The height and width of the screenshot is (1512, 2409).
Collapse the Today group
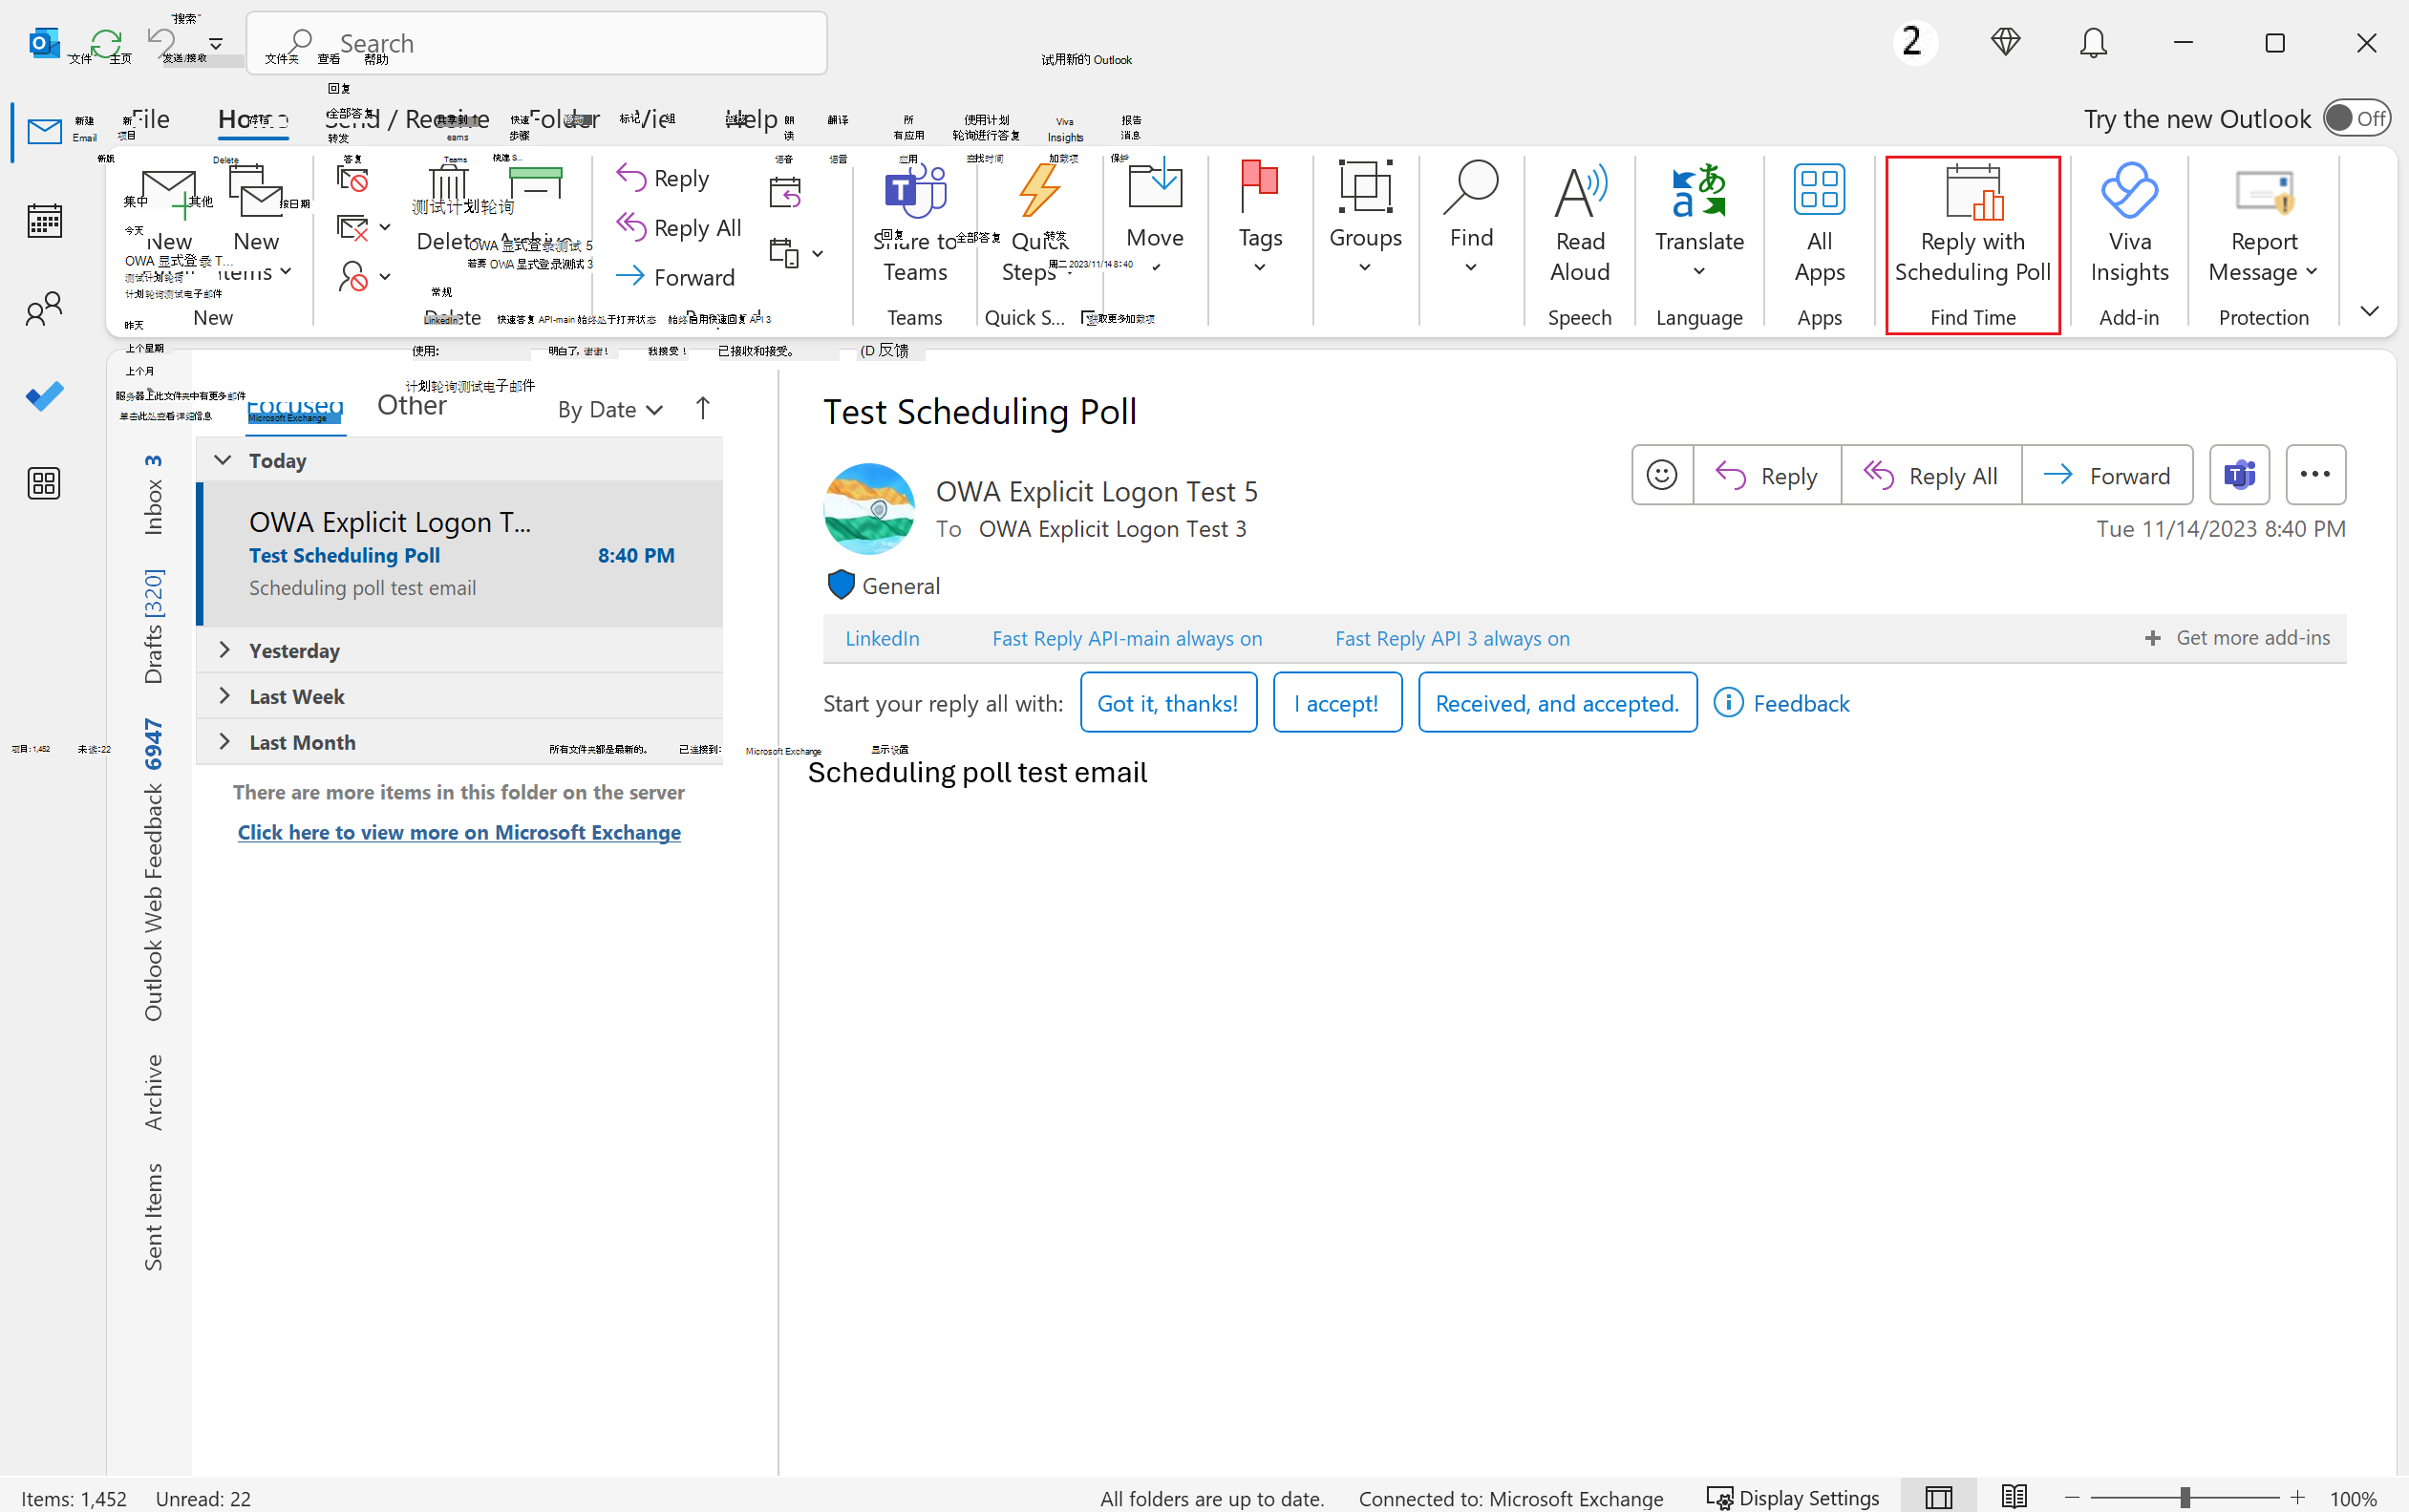(x=223, y=460)
